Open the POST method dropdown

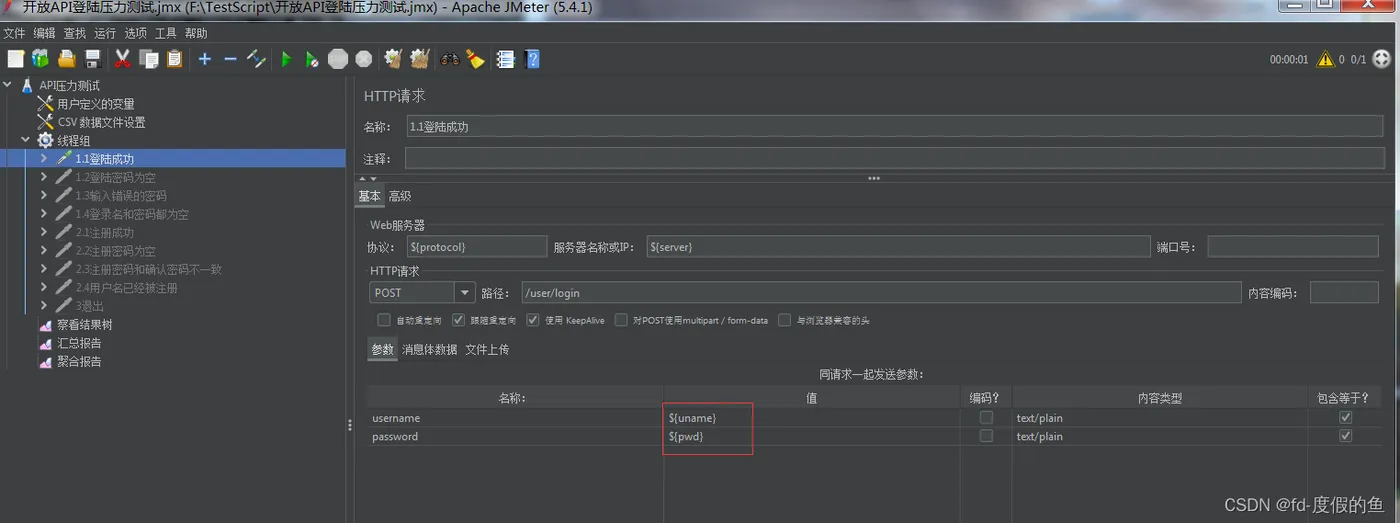tap(464, 293)
